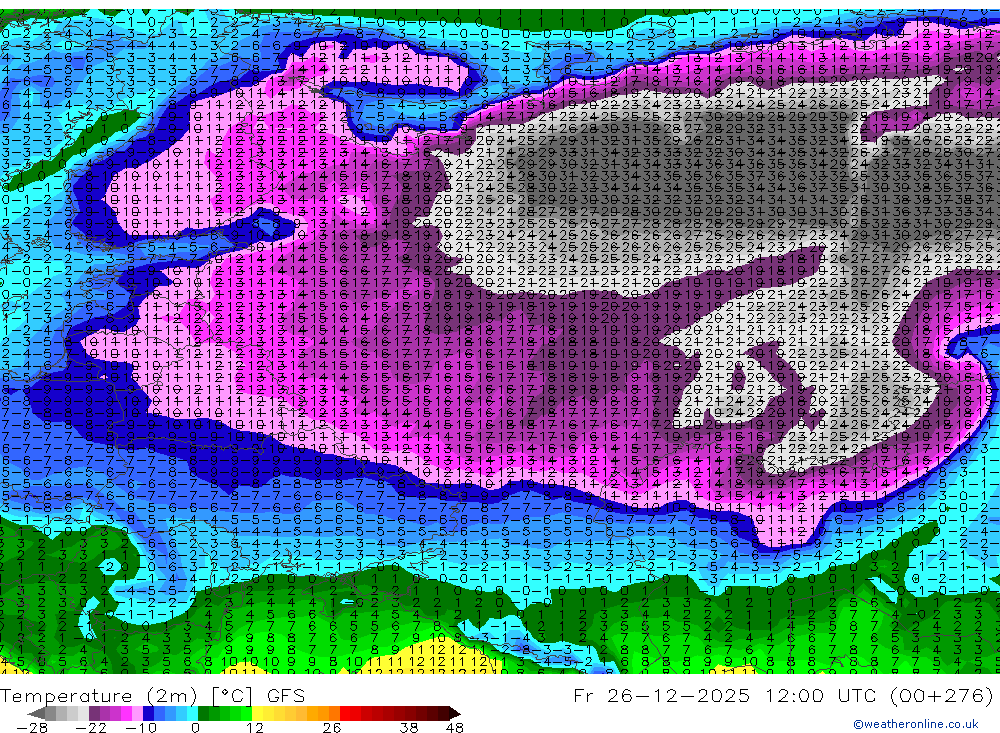Click the '(00+276)' forecast offset text
The image size is (1000, 733).
[941, 695]
